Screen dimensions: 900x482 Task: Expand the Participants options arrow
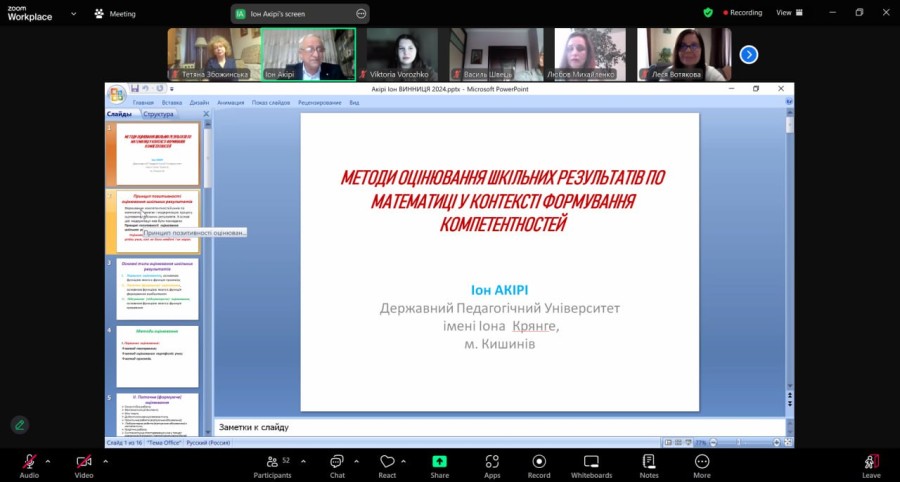pyautogui.click(x=303, y=461)
